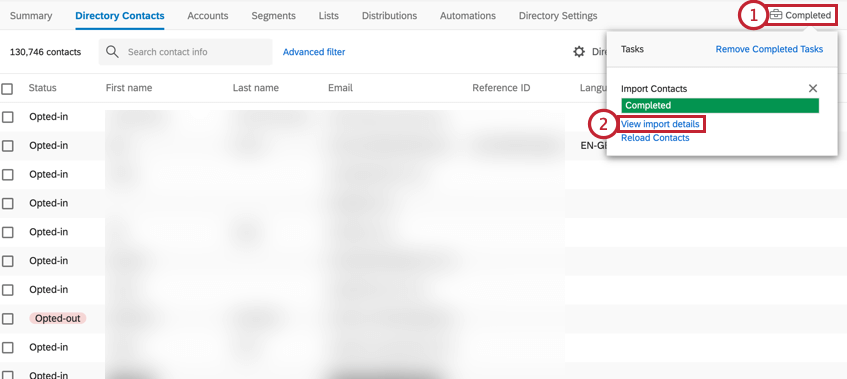Click the Reference ID column header
The image size is (847, 379).
pyautogui.click(x=501, y=88)
